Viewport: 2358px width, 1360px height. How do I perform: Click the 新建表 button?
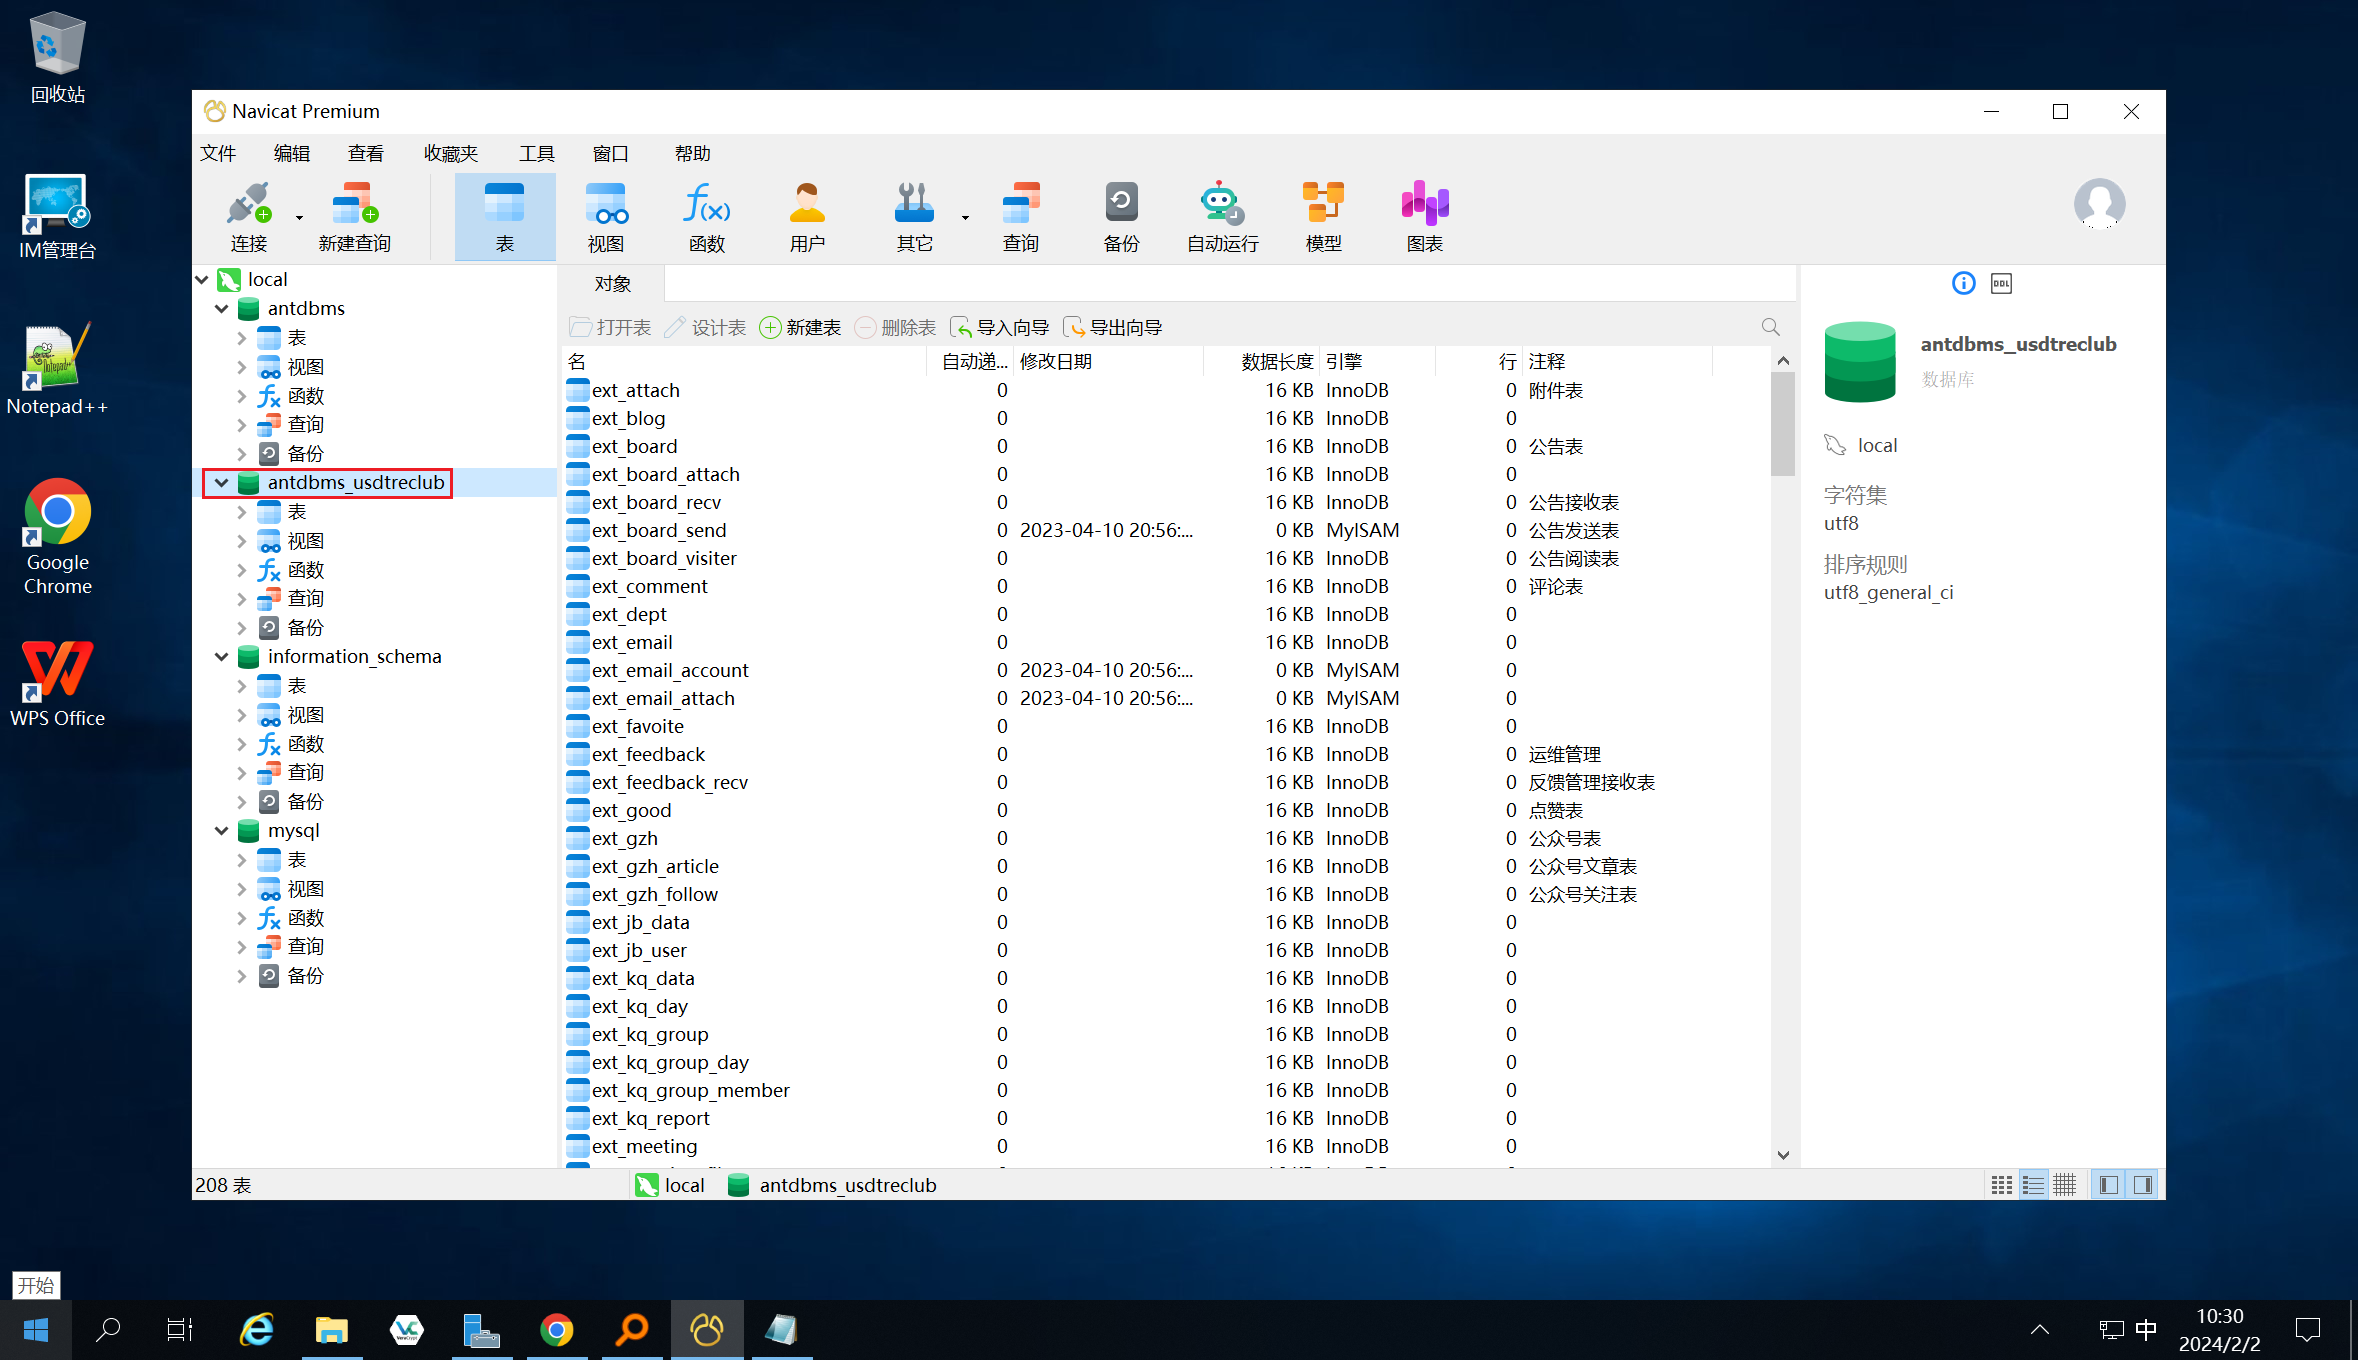[x=800, y=328]
